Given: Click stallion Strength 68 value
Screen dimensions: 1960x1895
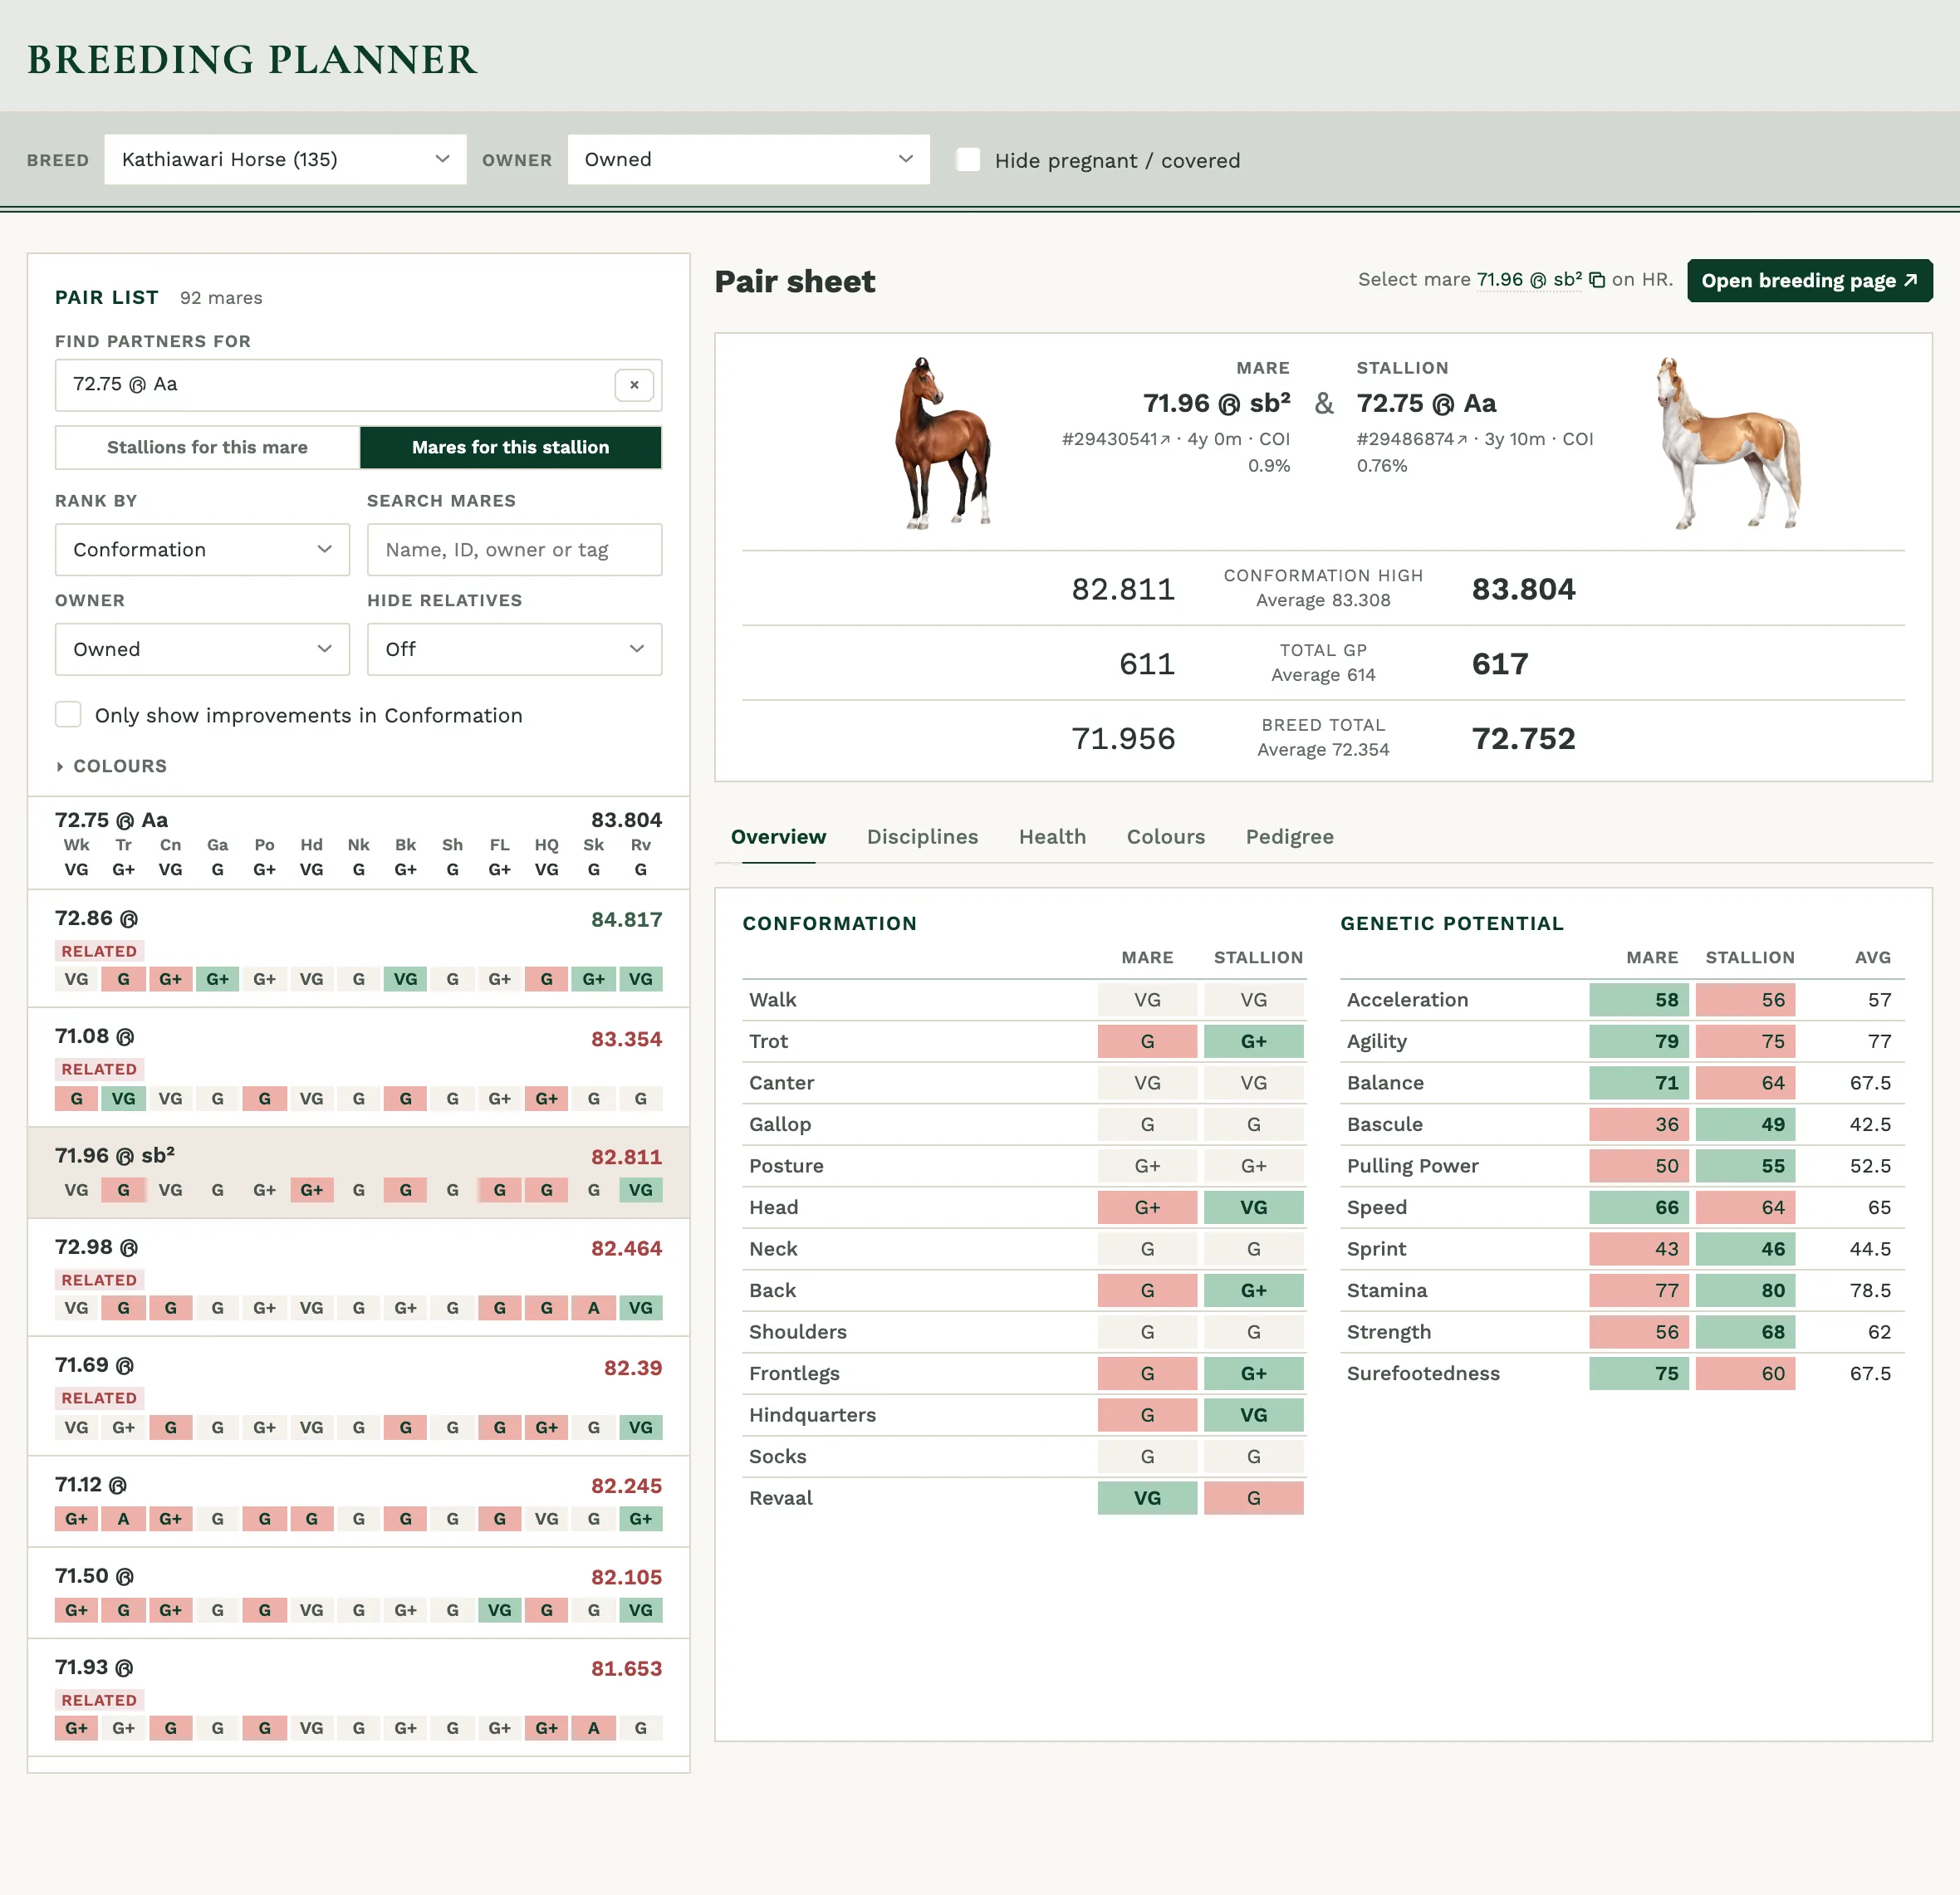Looking at the screenshot, I should click(x=1745, y=1332).
